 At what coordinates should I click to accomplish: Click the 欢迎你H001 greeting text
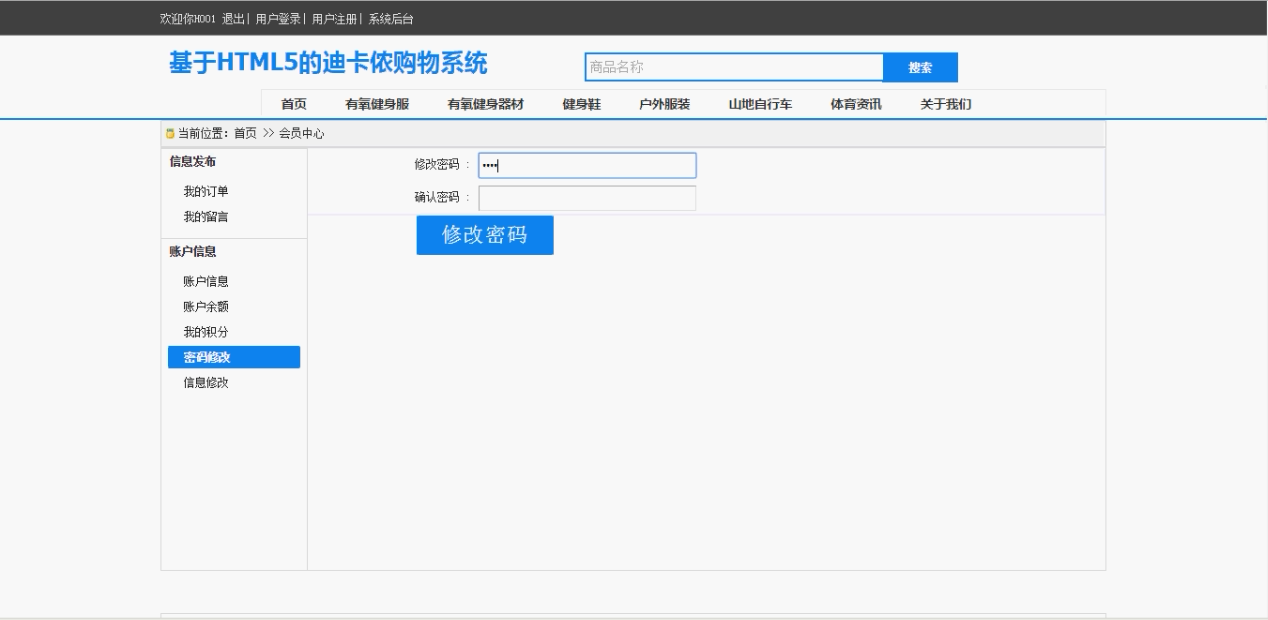pyautogui.click(x=188, y=19)
